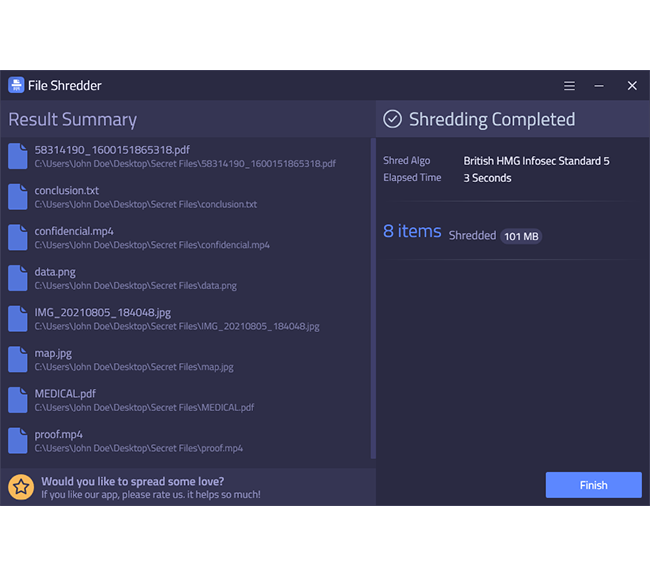Screen dimensions: 650x575
Task: Click the star rating icon
Action: (x=21, y=487)
